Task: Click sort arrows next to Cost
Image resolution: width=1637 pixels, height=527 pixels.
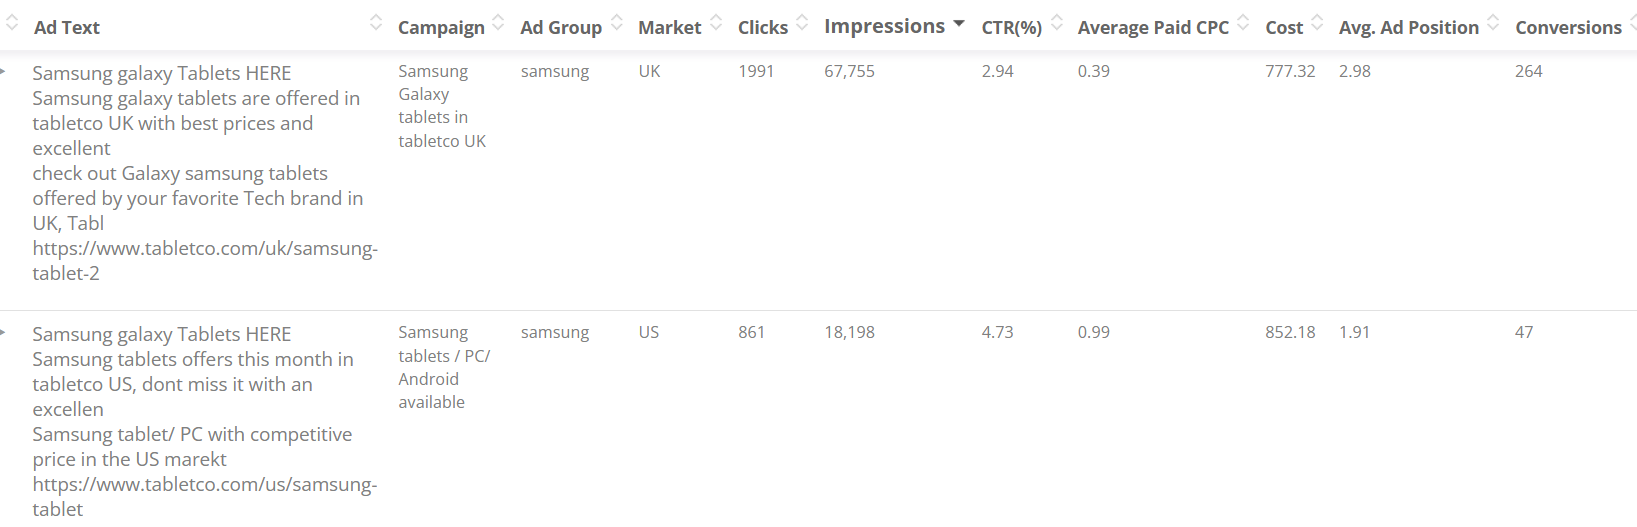Action: [x=1318, y=22]
